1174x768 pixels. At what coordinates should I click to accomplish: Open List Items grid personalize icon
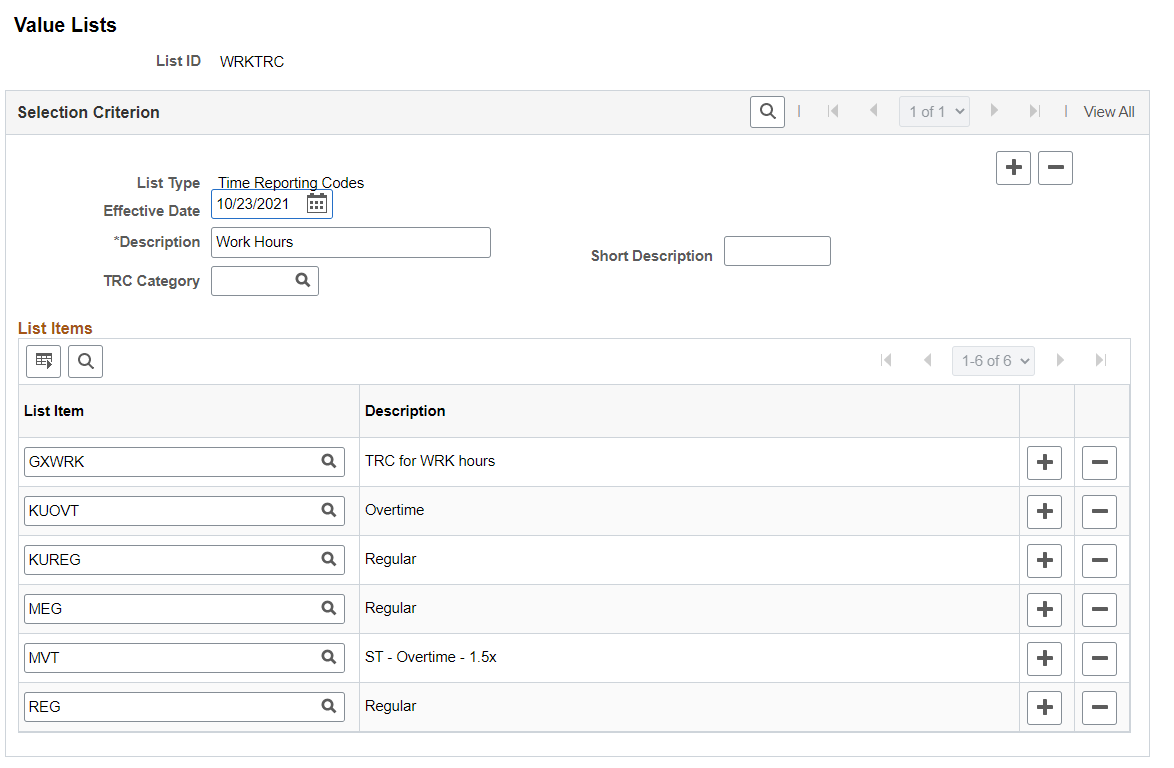pos(43,361)
